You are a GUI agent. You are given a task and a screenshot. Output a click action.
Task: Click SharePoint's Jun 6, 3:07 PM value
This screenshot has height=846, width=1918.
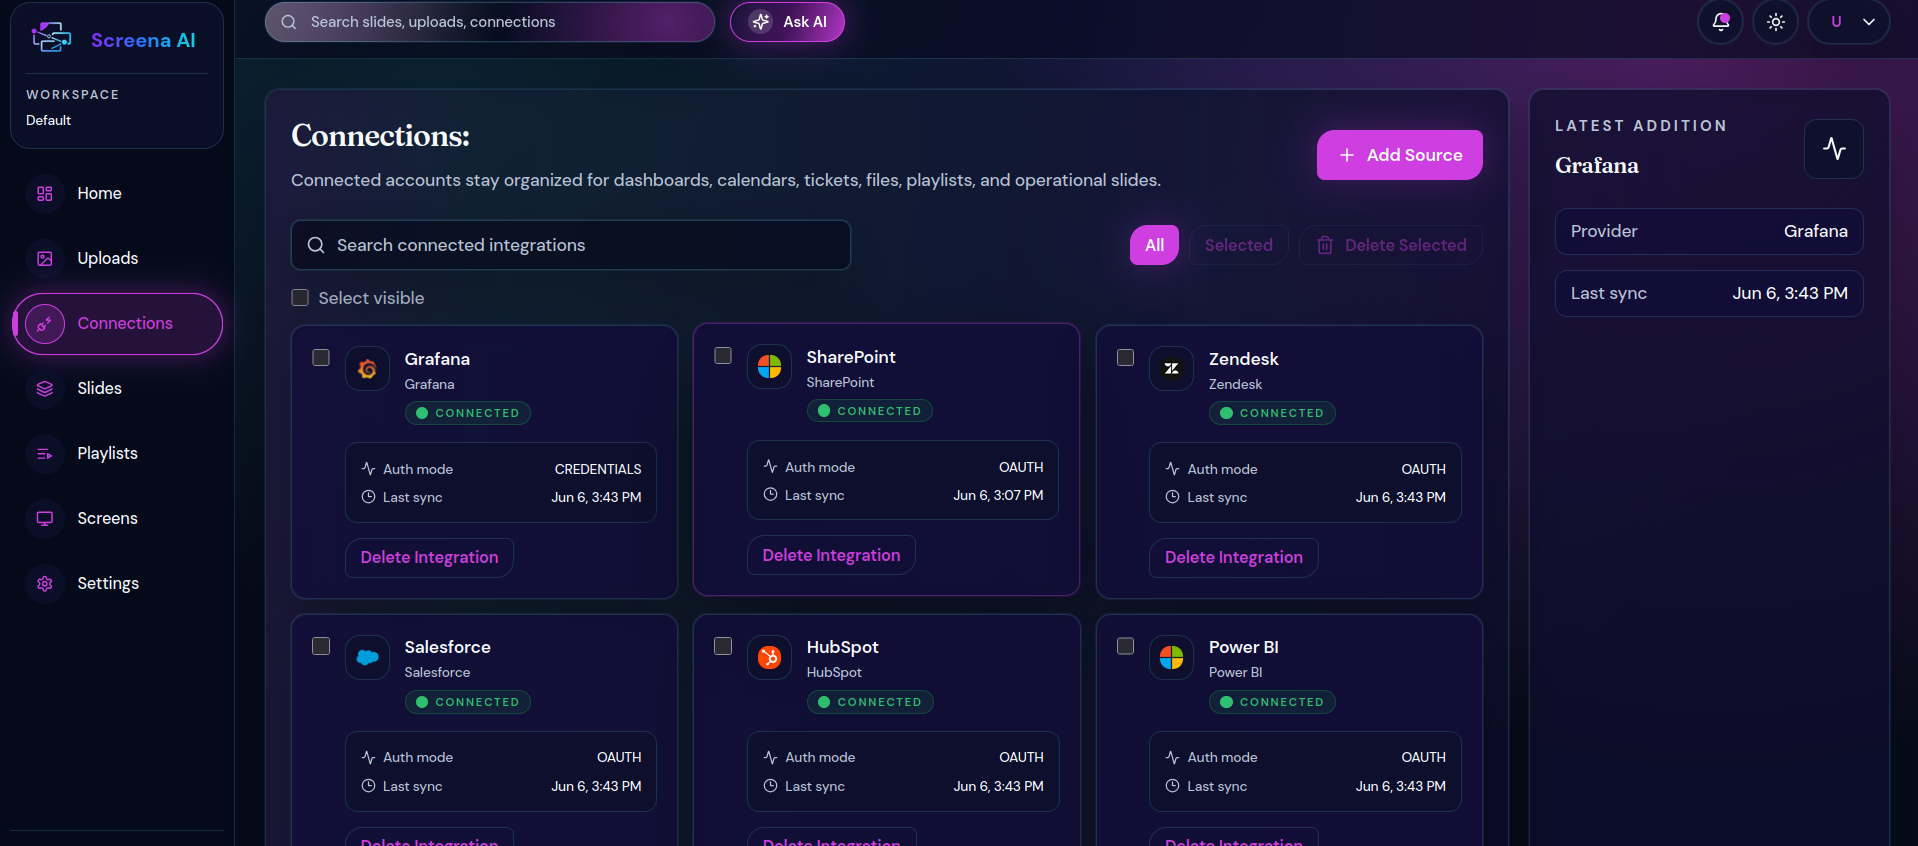pos(998,495)
